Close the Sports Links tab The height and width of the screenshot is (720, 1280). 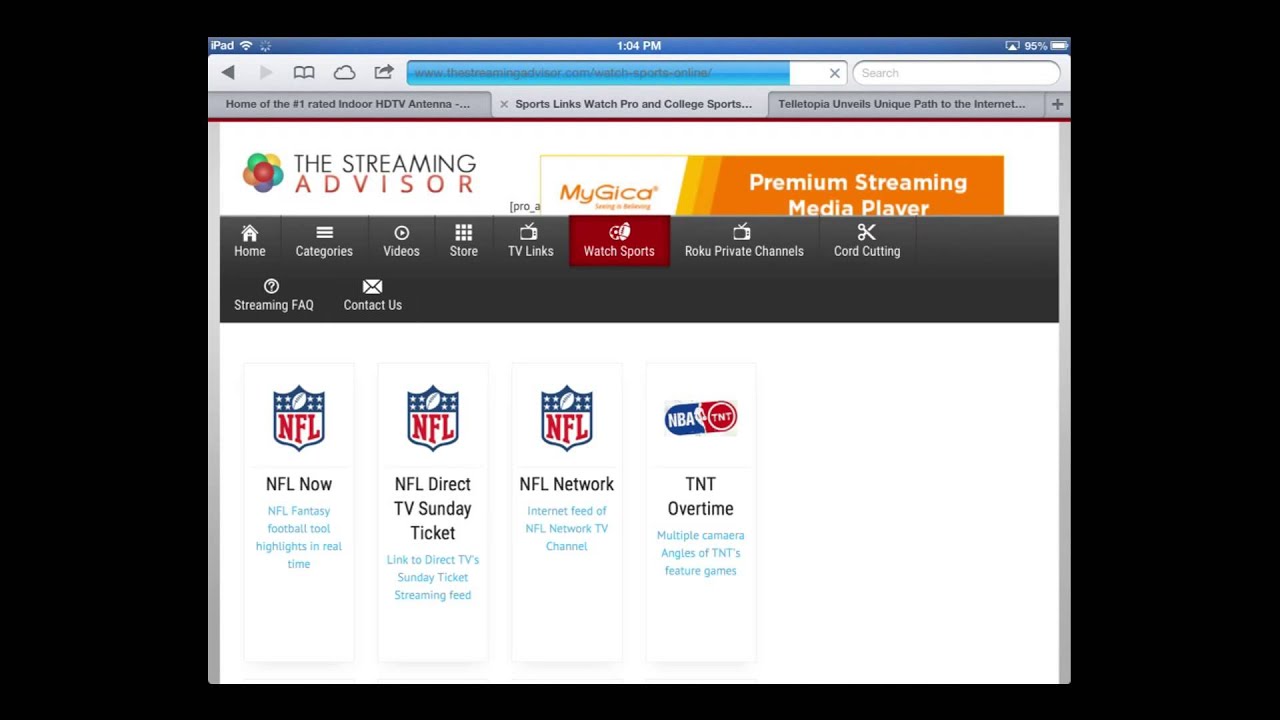504,104
